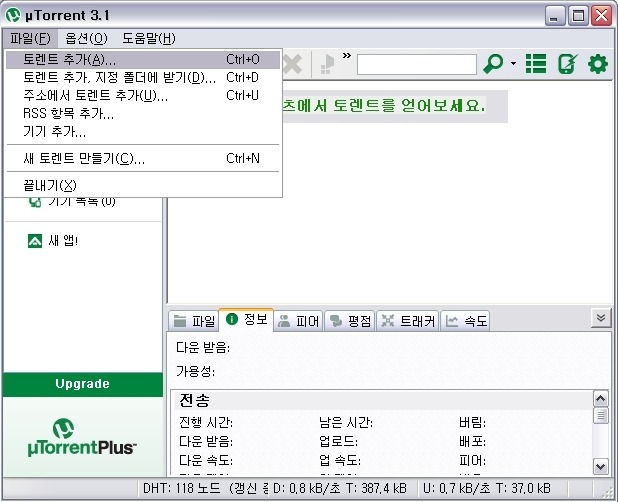Click the 남은 시간: label
Screen dimensions: 618x502
346,423
